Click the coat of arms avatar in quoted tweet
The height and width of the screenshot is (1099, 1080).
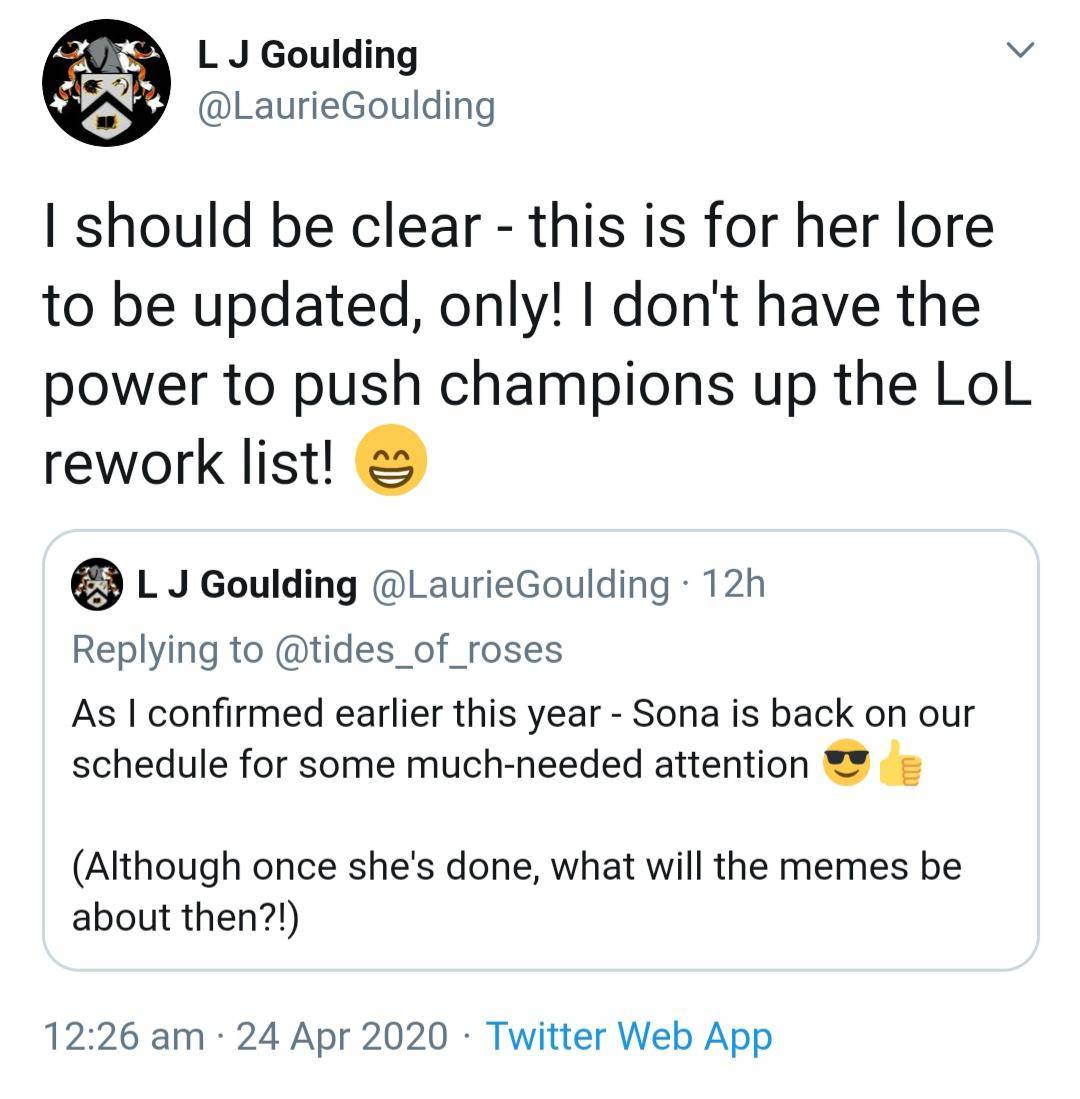coord(95,586)
